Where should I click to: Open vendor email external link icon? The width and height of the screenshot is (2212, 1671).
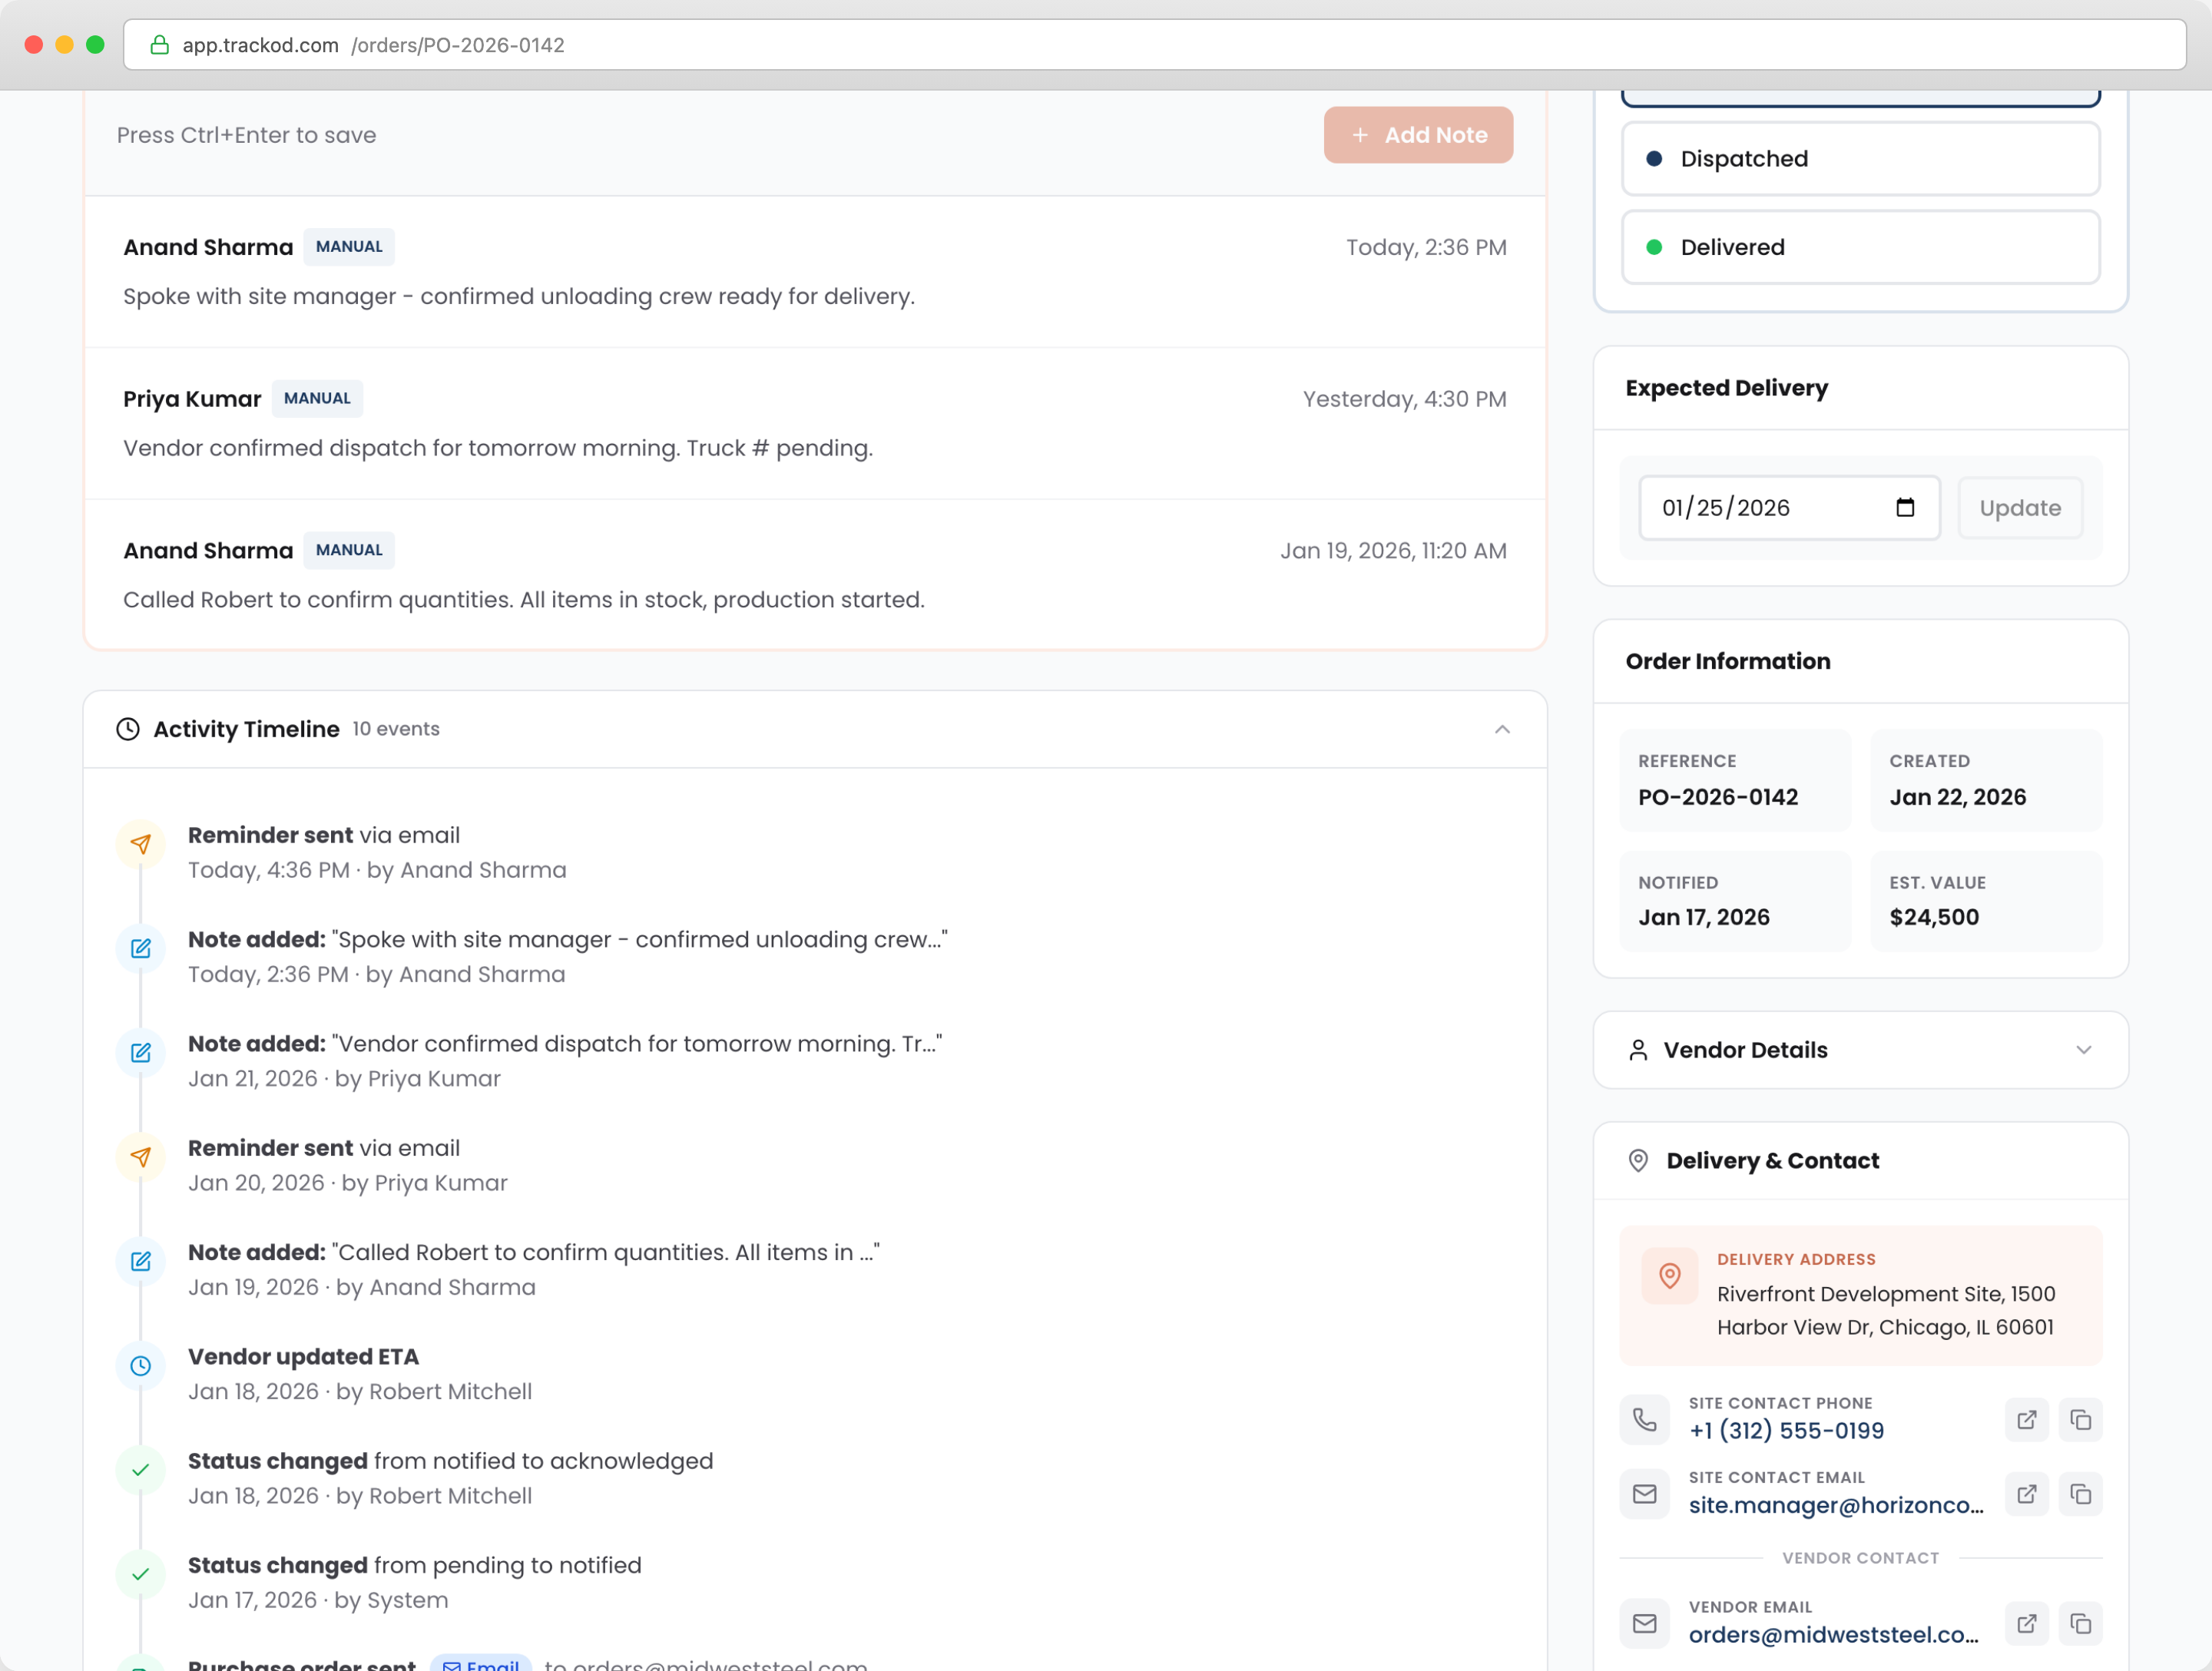pos(2027,1623)
